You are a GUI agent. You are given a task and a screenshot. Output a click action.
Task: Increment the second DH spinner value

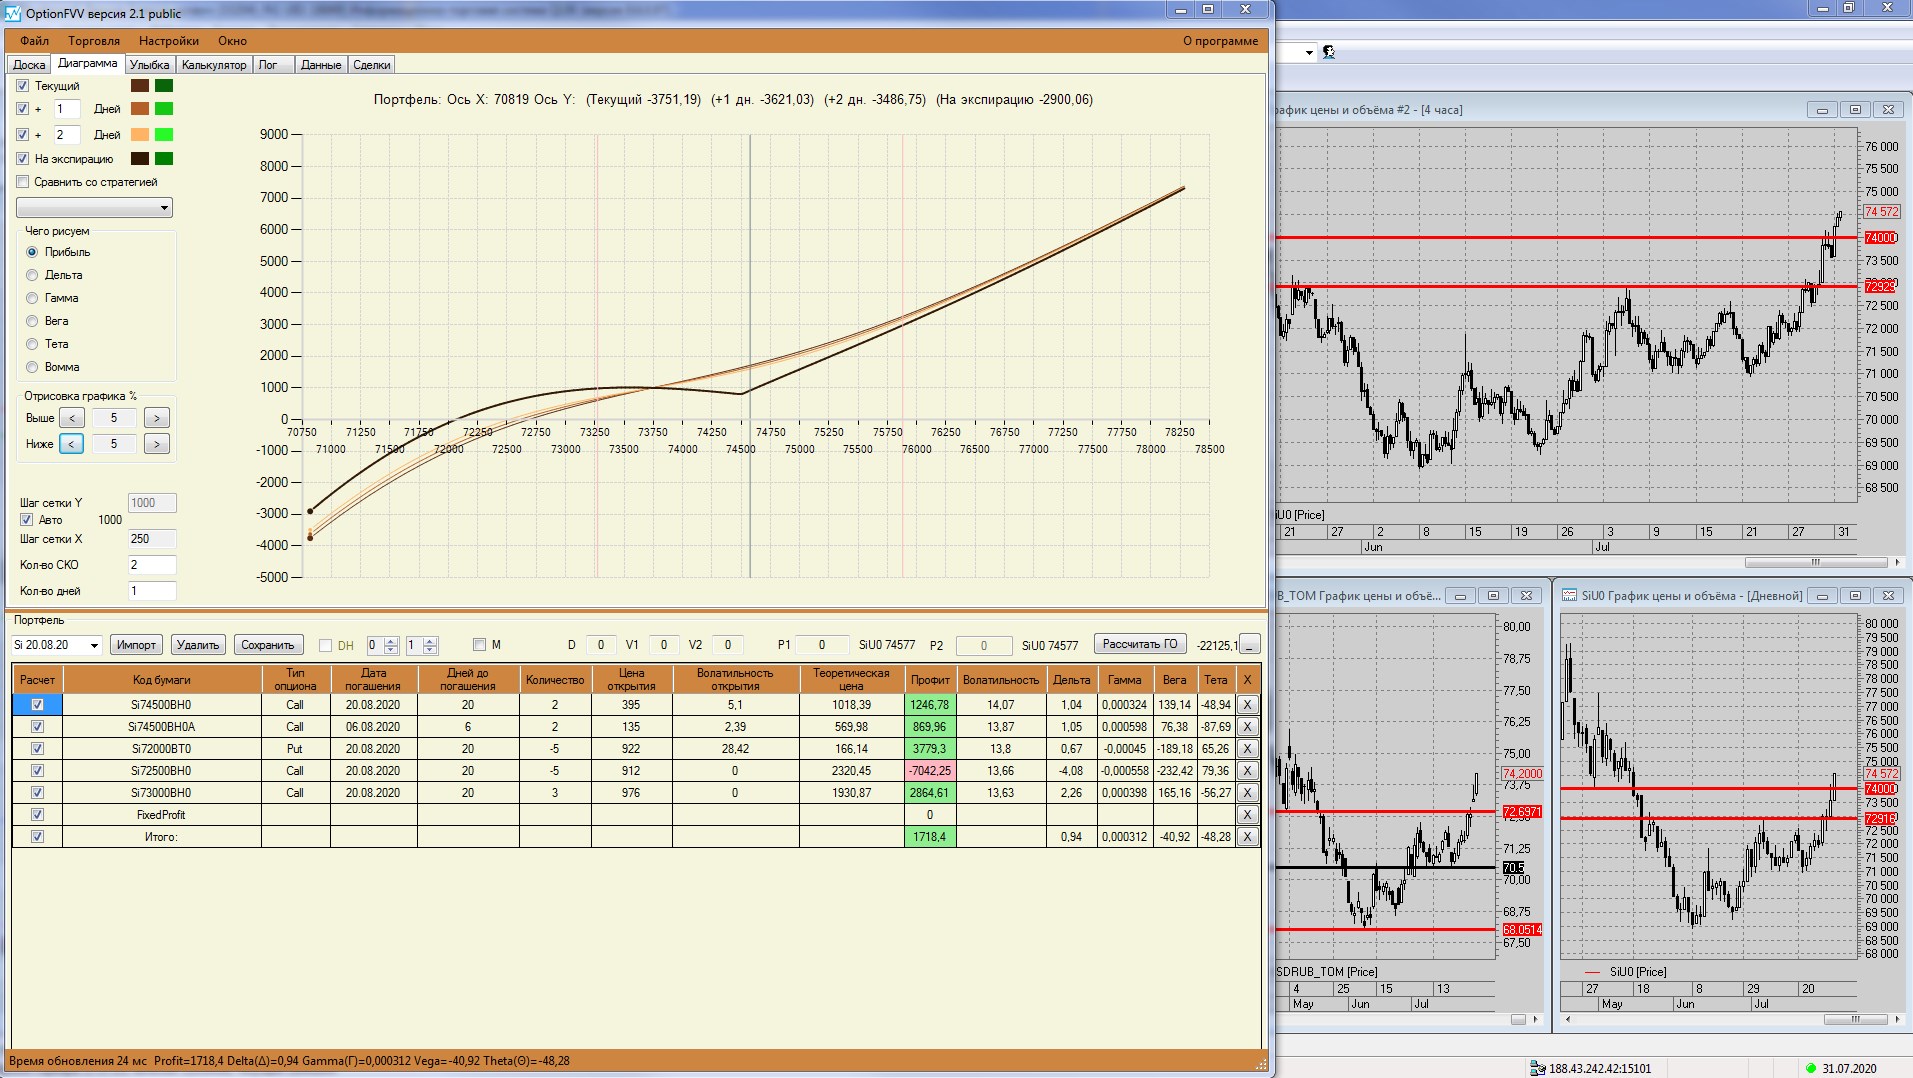click(430, 641)
